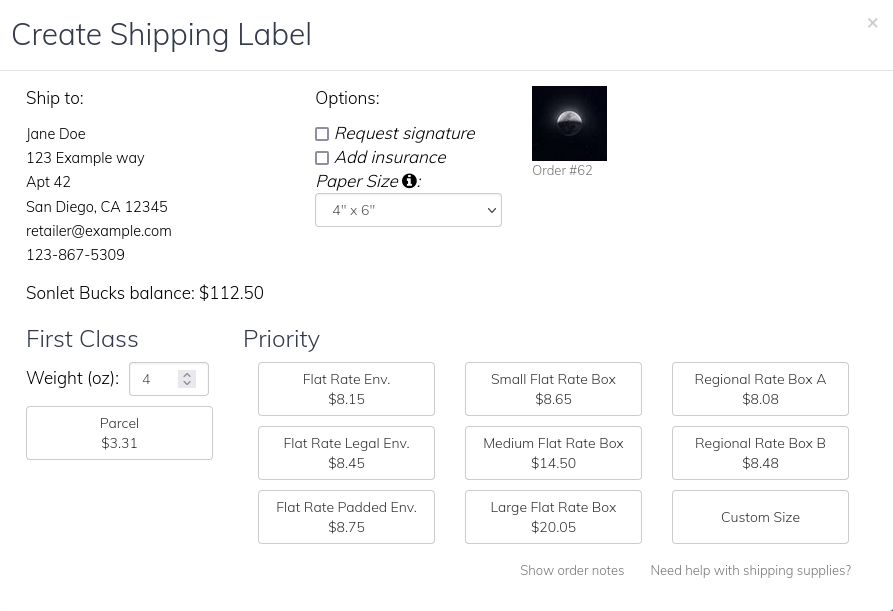Select Medium Flat Rate Box $14.50

point(553,453)
